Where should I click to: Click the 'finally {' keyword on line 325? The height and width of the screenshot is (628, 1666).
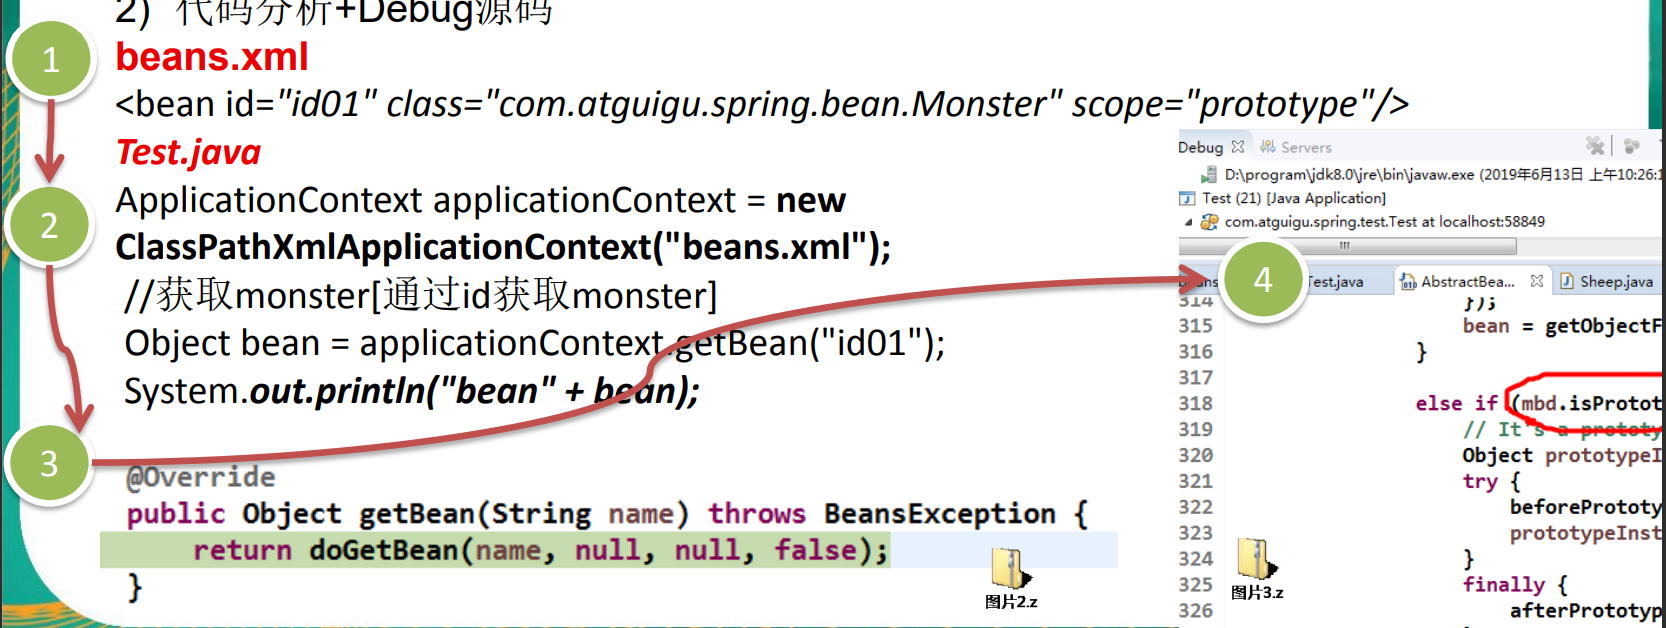1515,585
